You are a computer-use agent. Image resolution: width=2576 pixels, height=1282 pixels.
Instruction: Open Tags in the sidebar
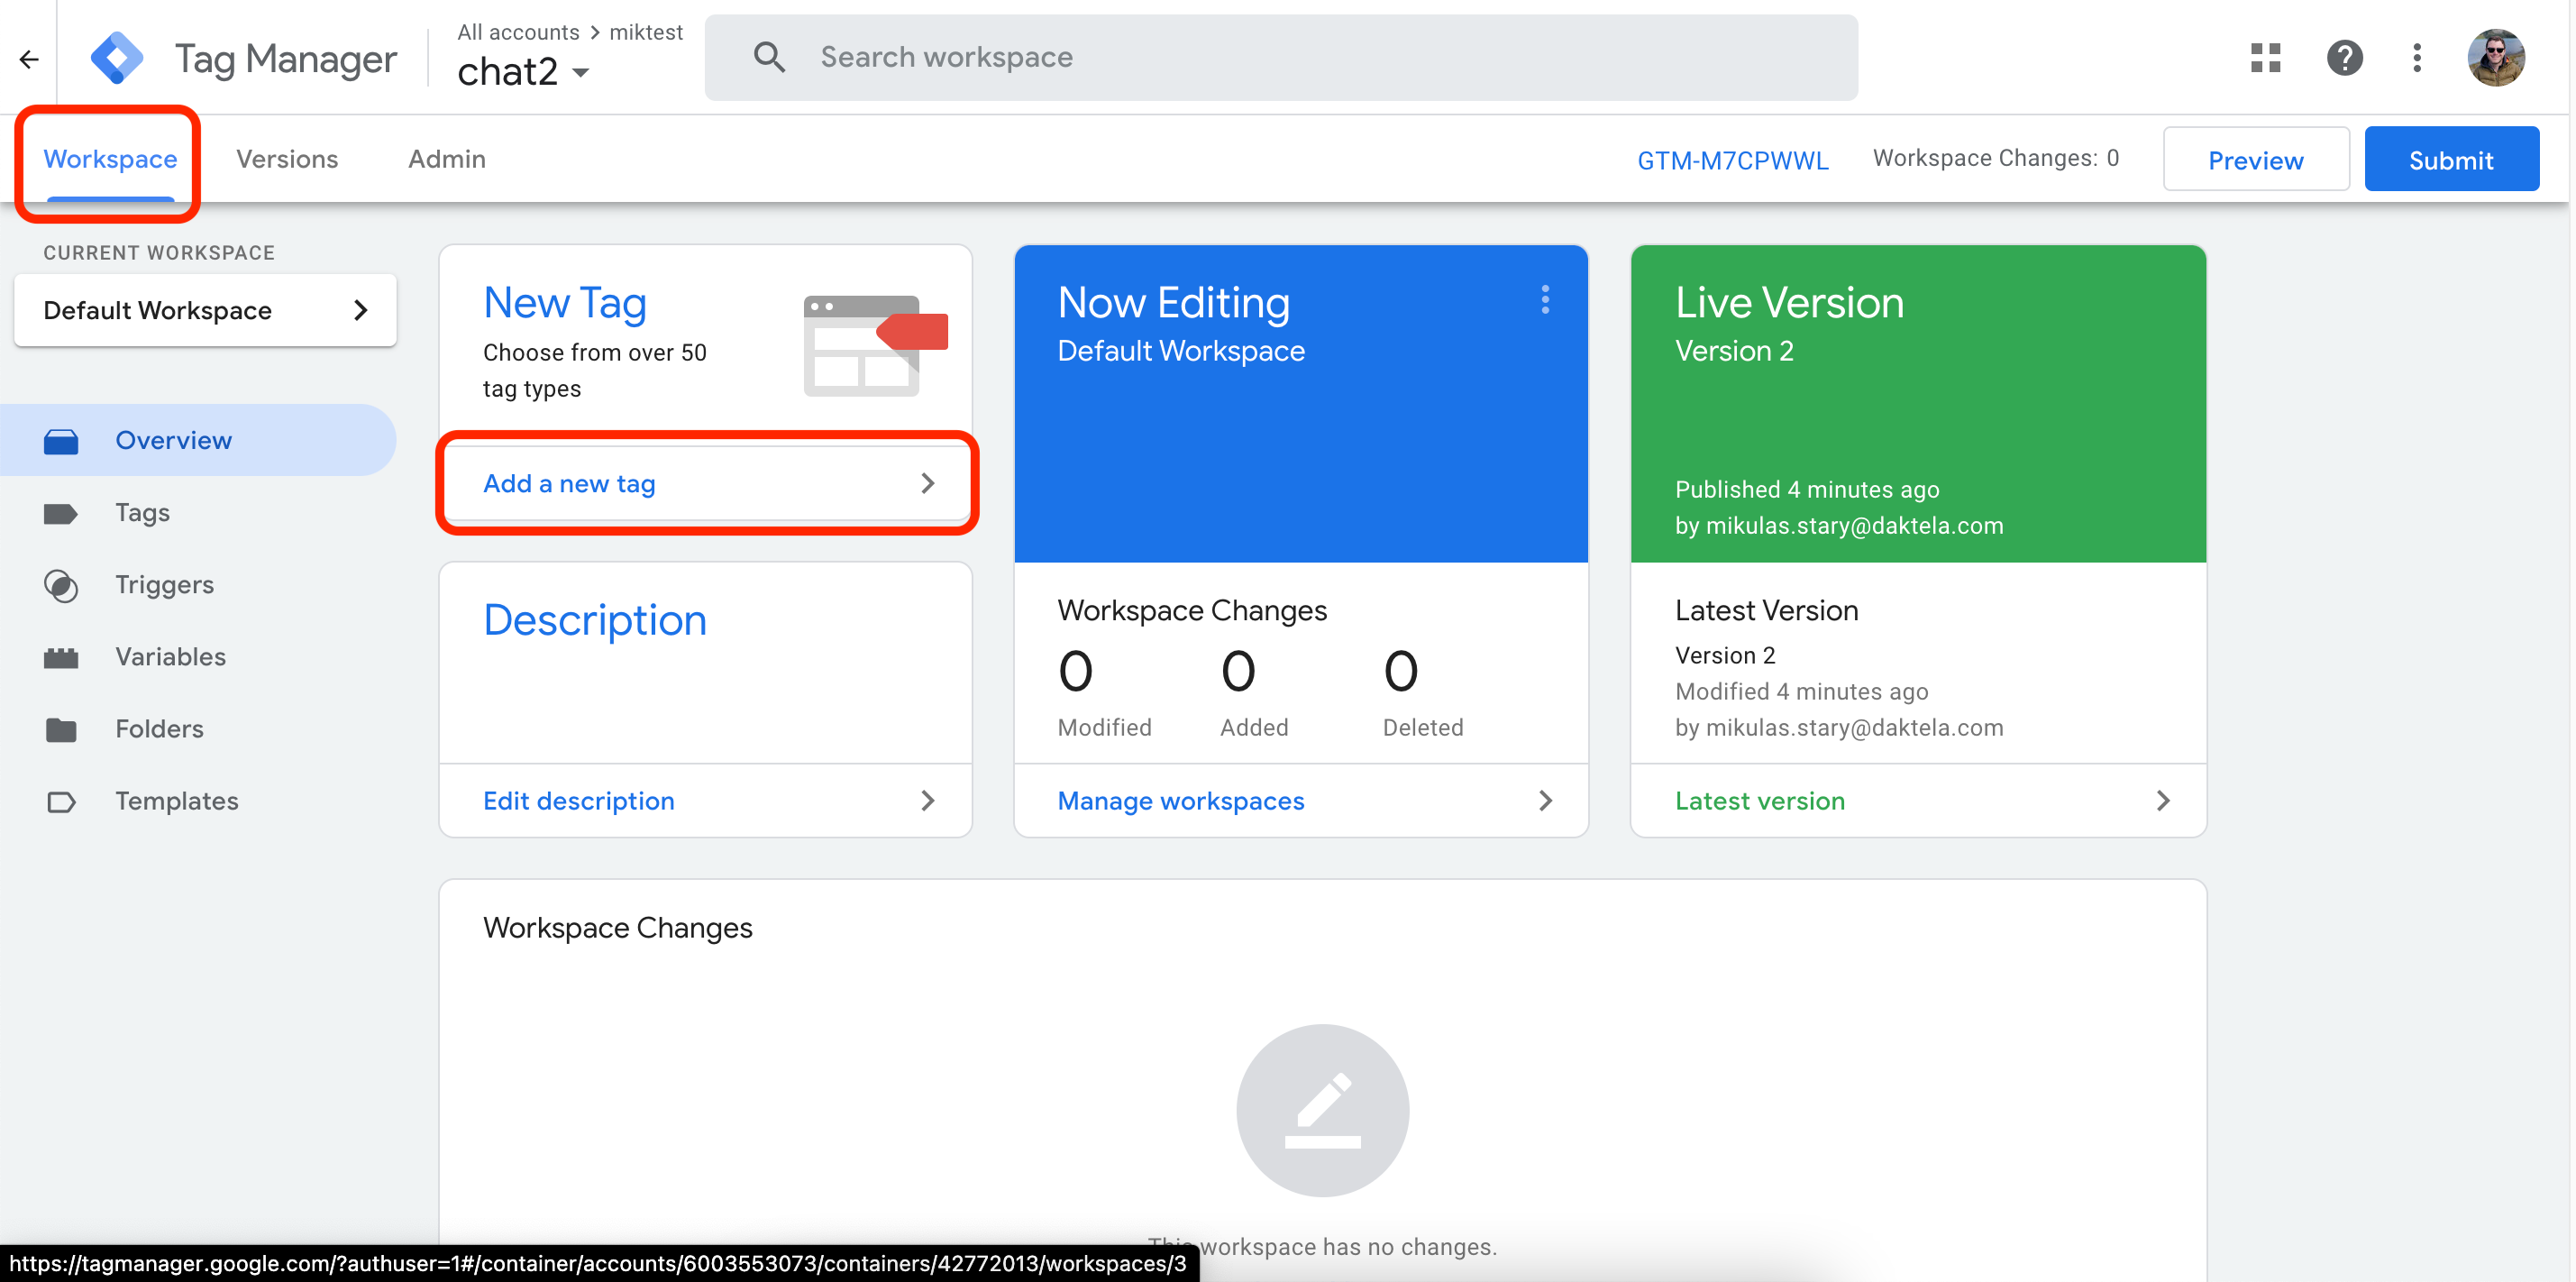[142, 513]
